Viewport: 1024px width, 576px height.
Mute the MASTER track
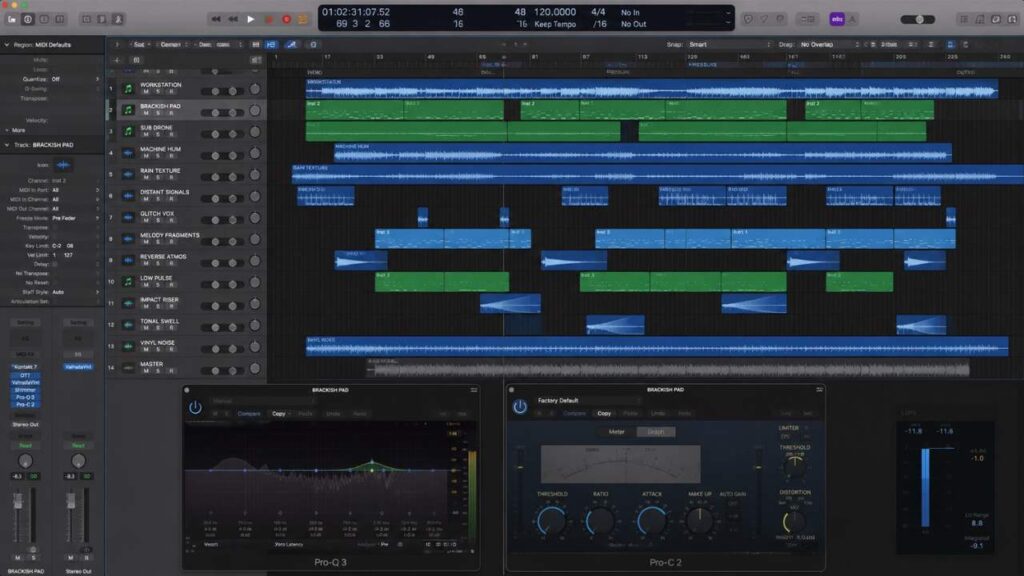146,371
